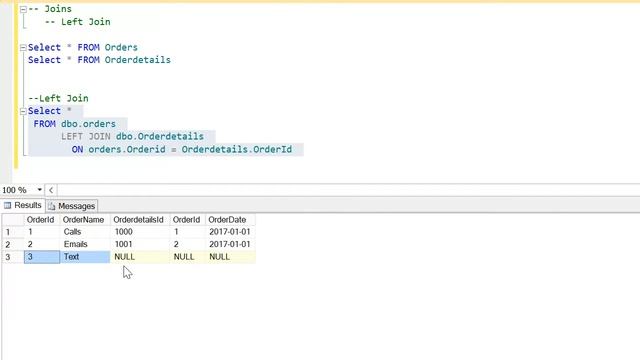
Task: Click the 2017-01-01 date in row 1
Action: 230,232
